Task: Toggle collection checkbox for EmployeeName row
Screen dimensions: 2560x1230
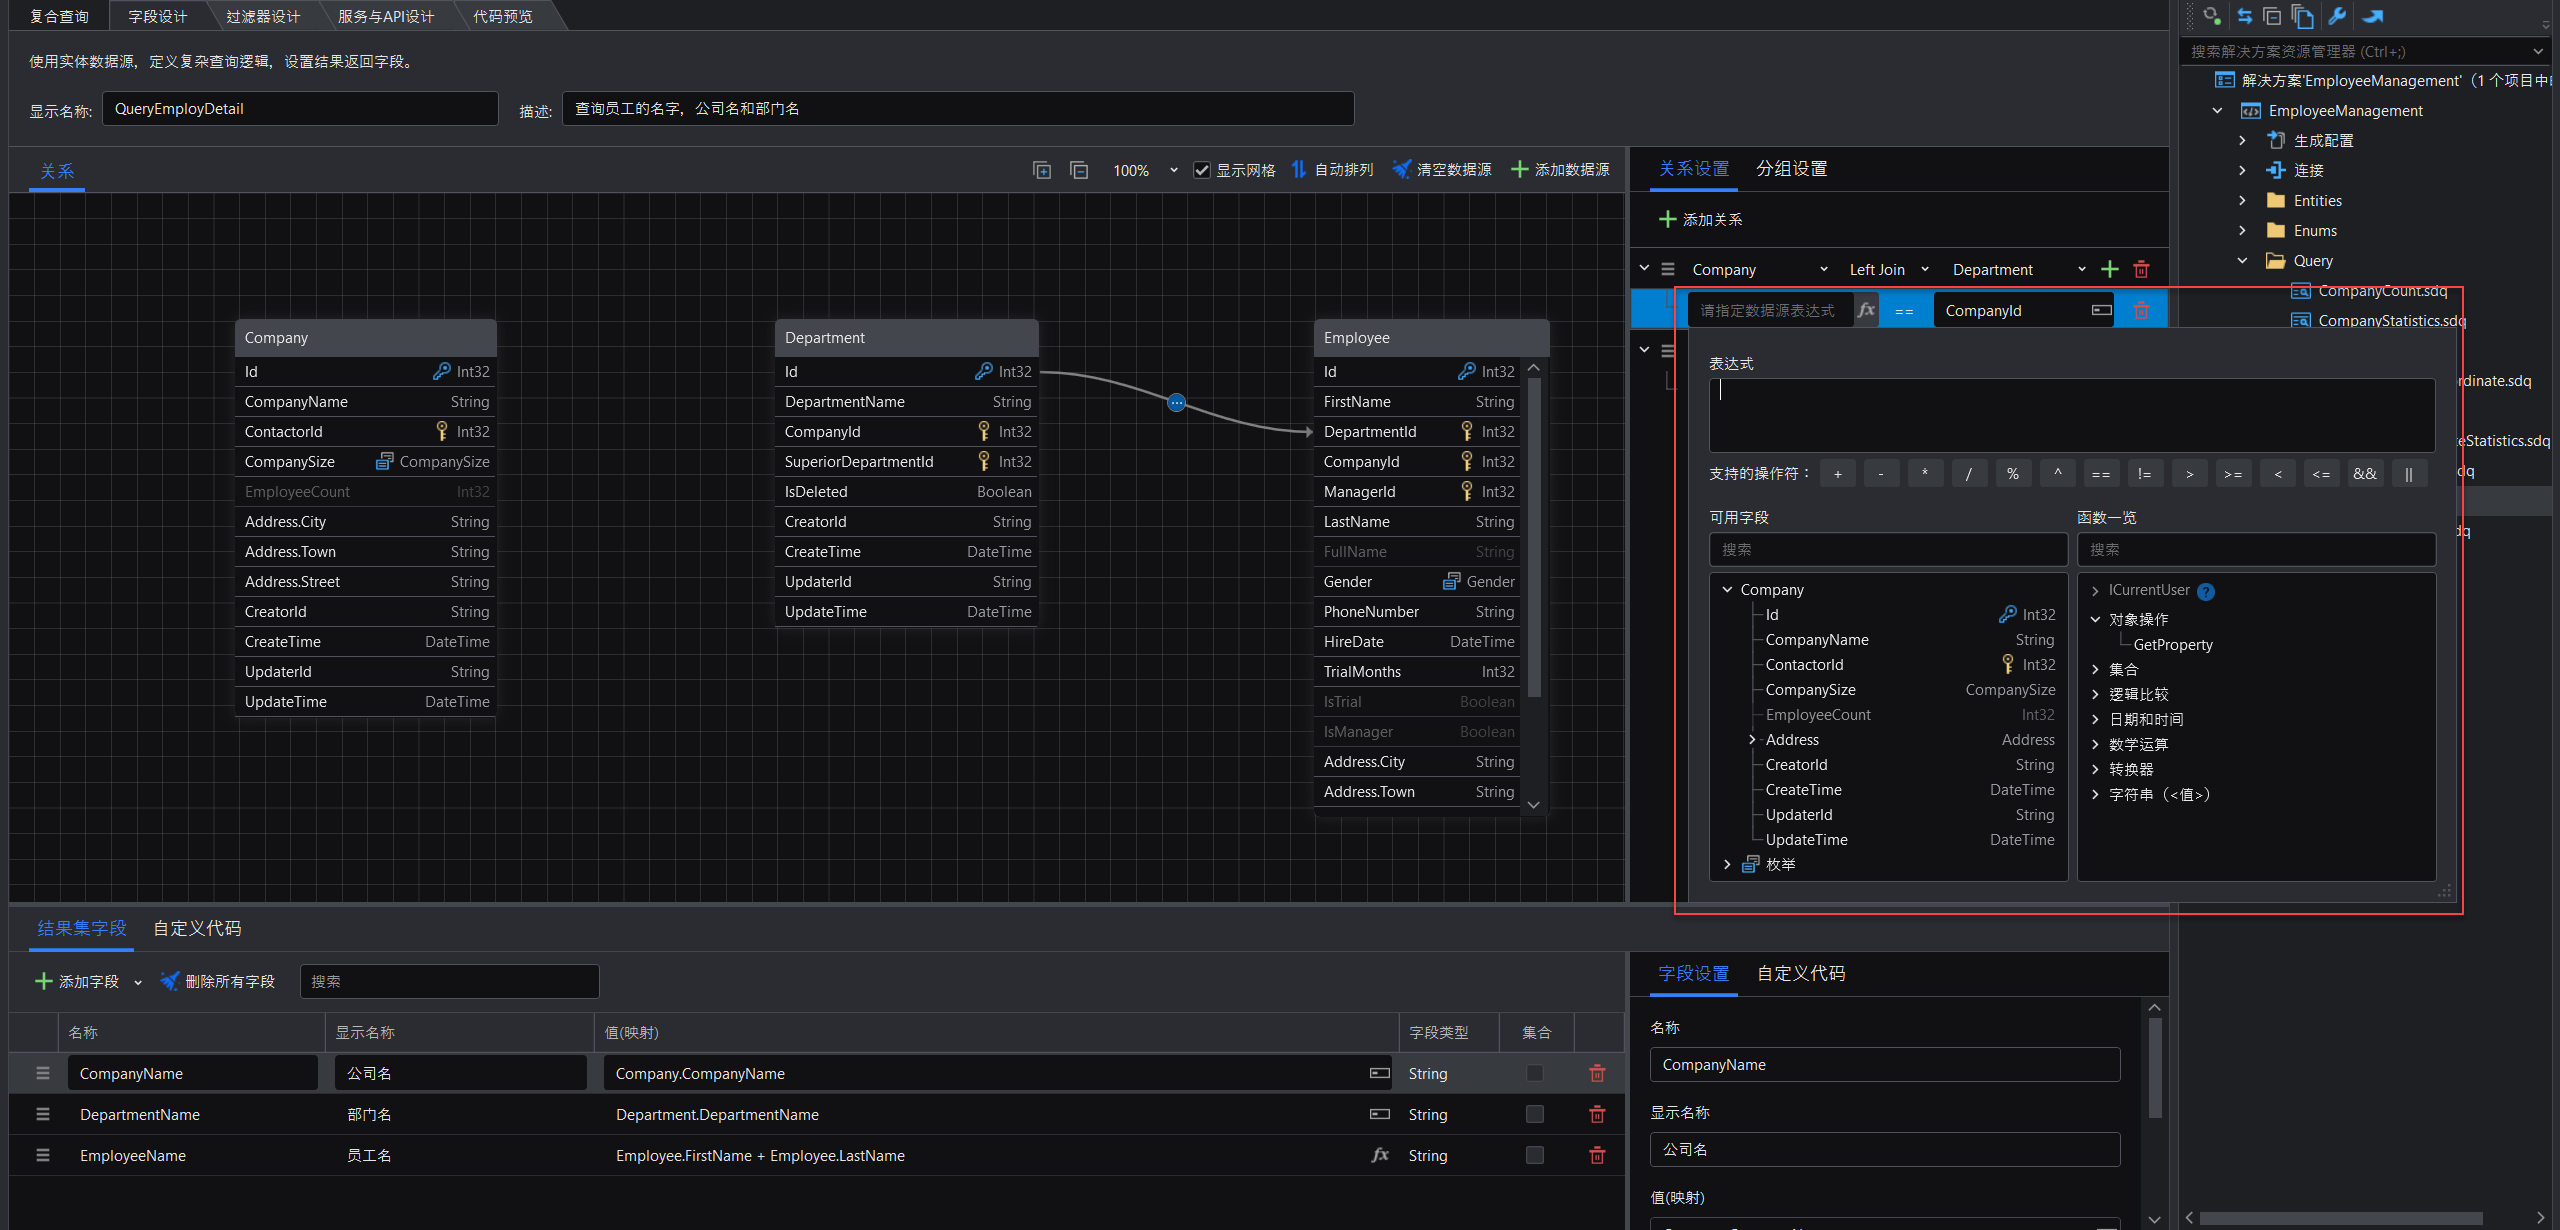Action: [1535, 1155]
